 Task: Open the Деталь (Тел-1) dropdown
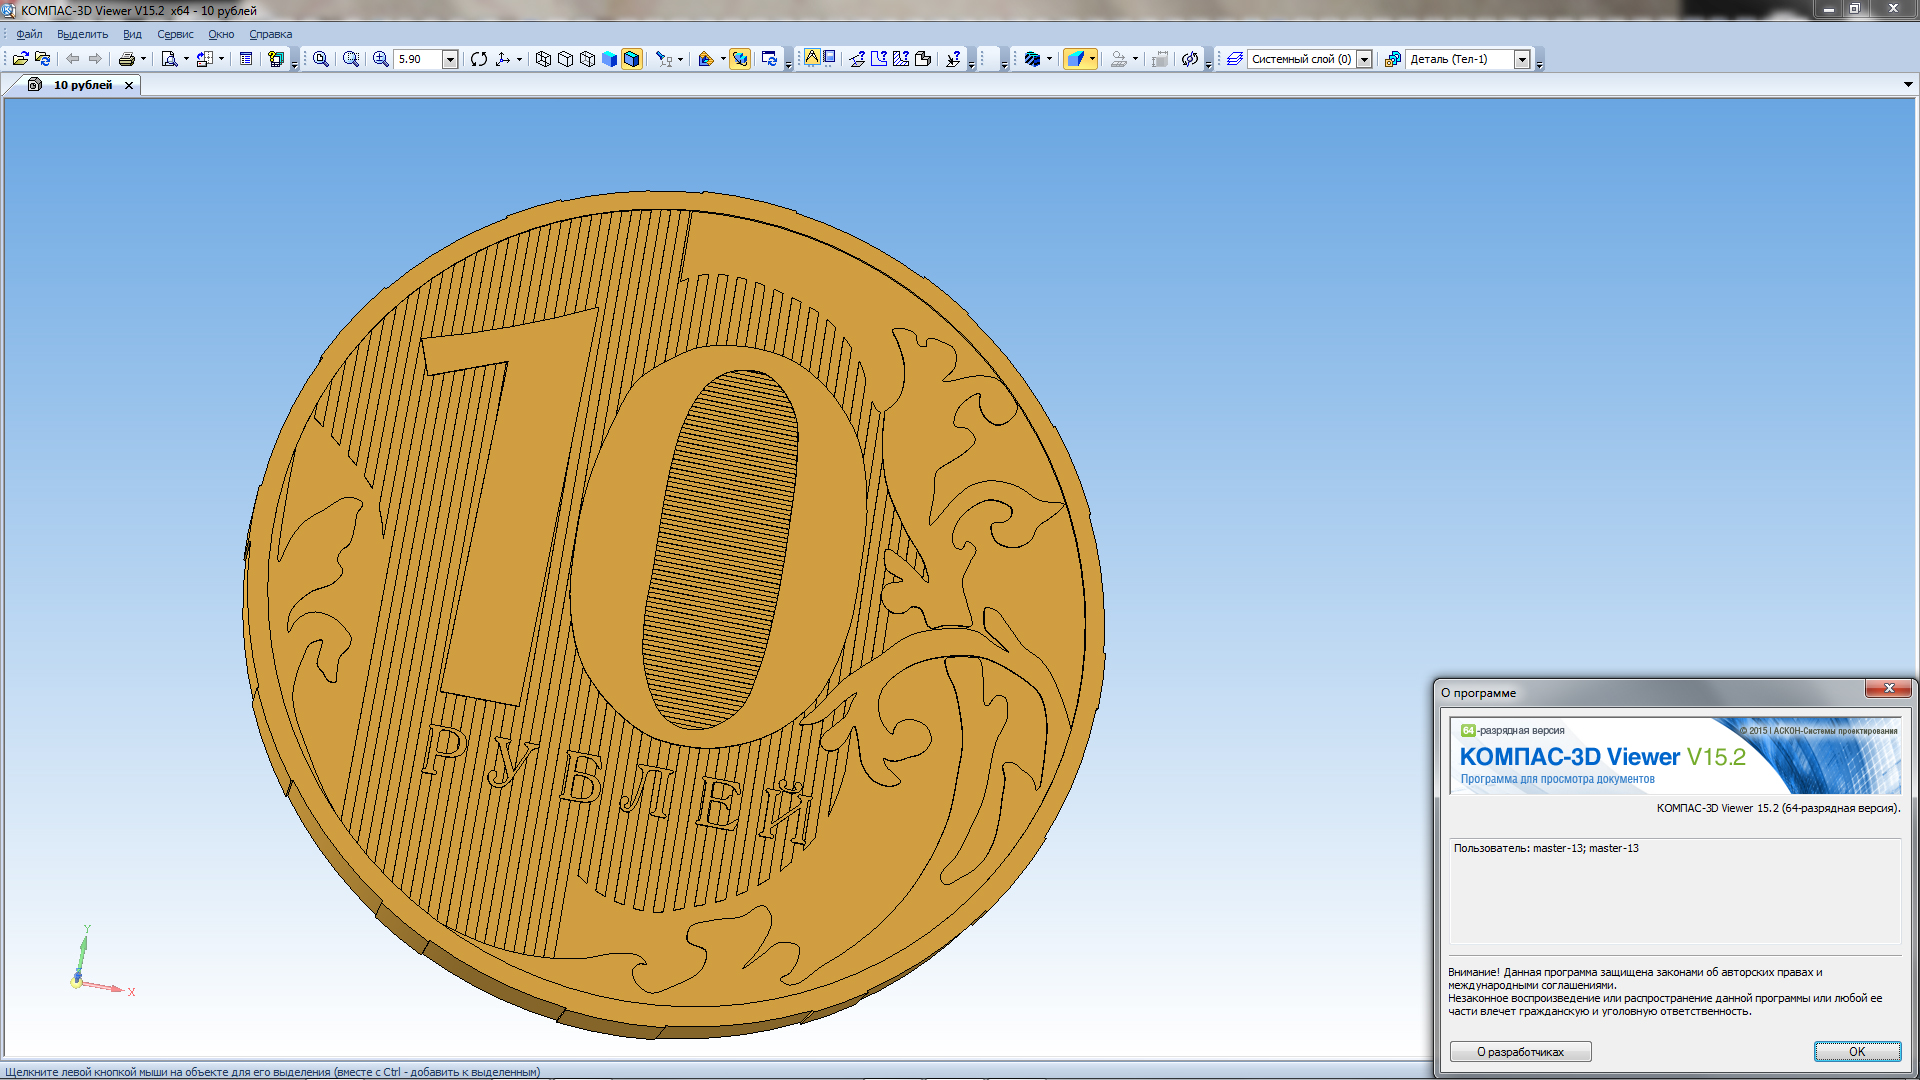[1522, 59]
